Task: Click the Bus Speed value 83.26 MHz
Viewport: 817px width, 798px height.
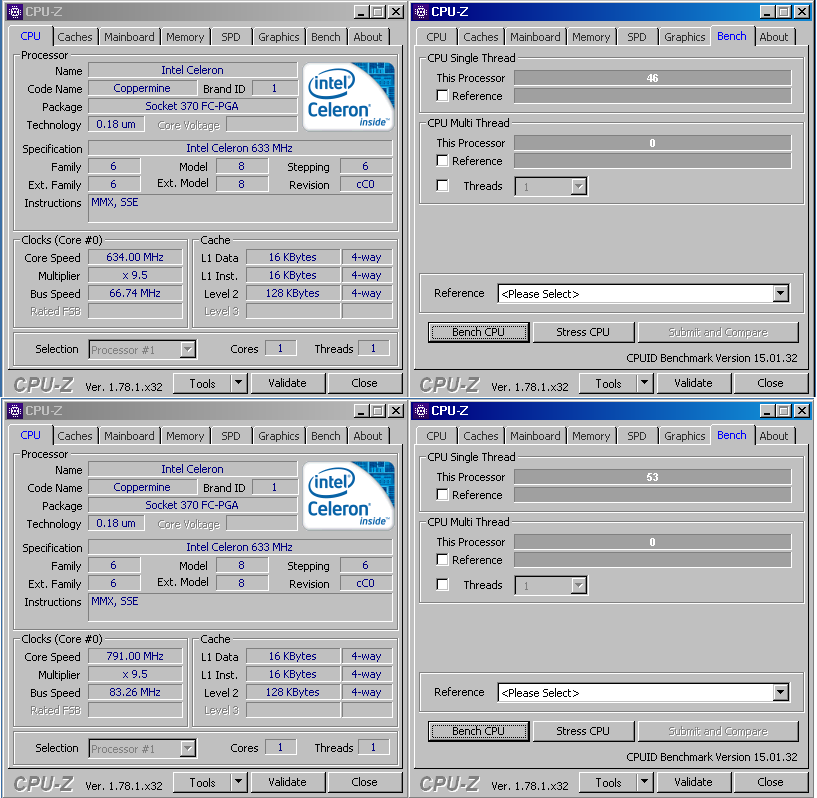Action: pyautogui.click(x=135, y=692)
